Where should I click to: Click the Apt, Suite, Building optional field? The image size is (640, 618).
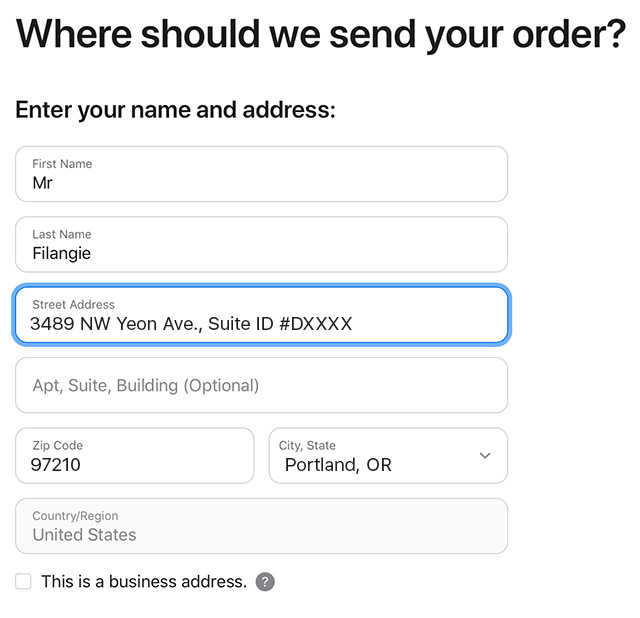pyautogui.click(x=262, y=385)
